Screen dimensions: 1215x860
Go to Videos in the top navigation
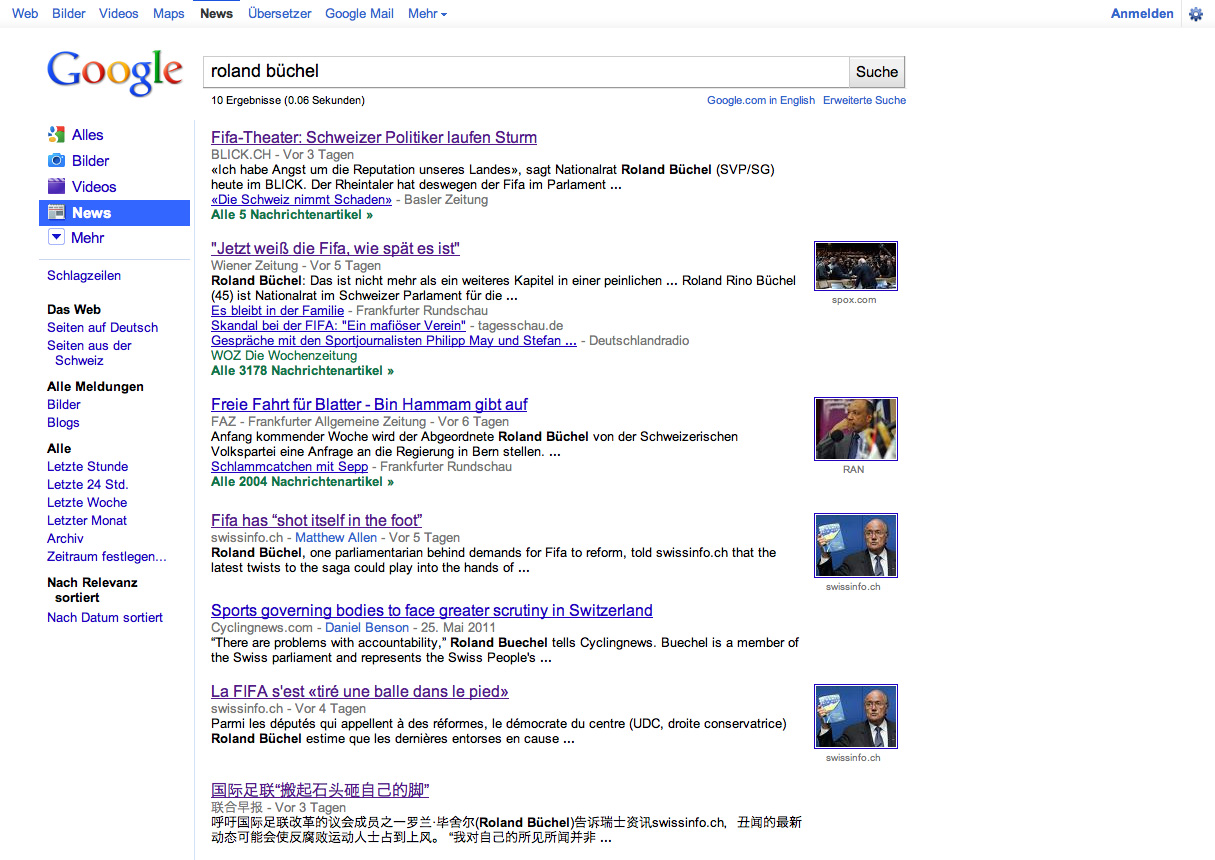tap(119, 14)
